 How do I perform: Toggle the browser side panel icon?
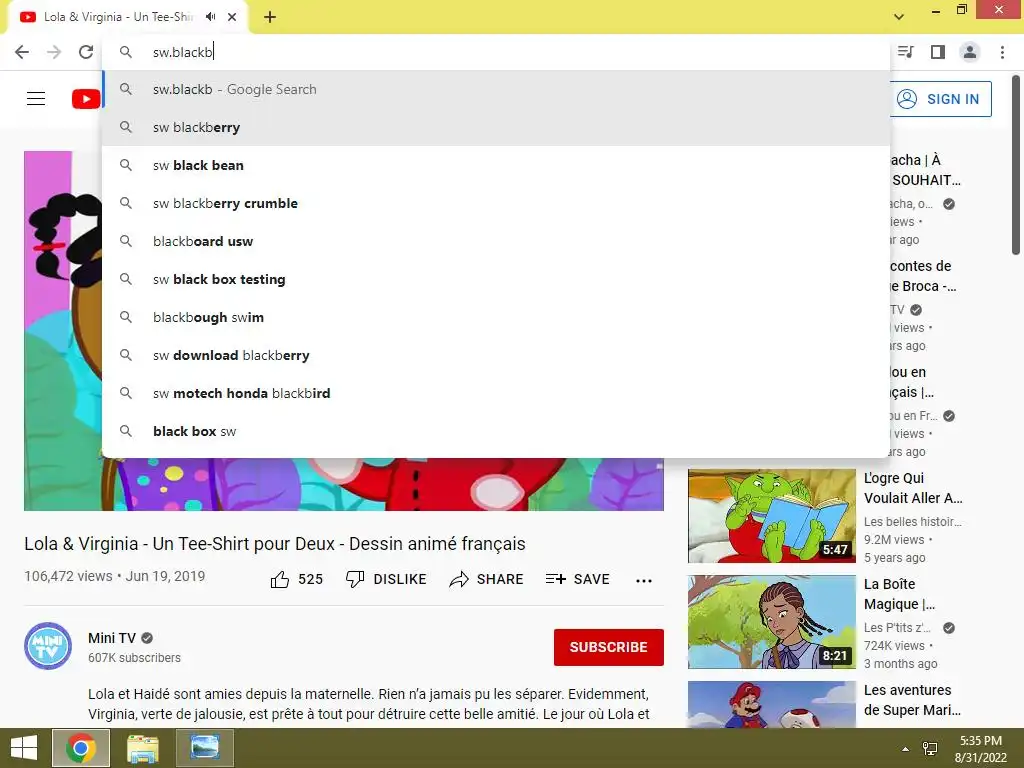(938, 52)
